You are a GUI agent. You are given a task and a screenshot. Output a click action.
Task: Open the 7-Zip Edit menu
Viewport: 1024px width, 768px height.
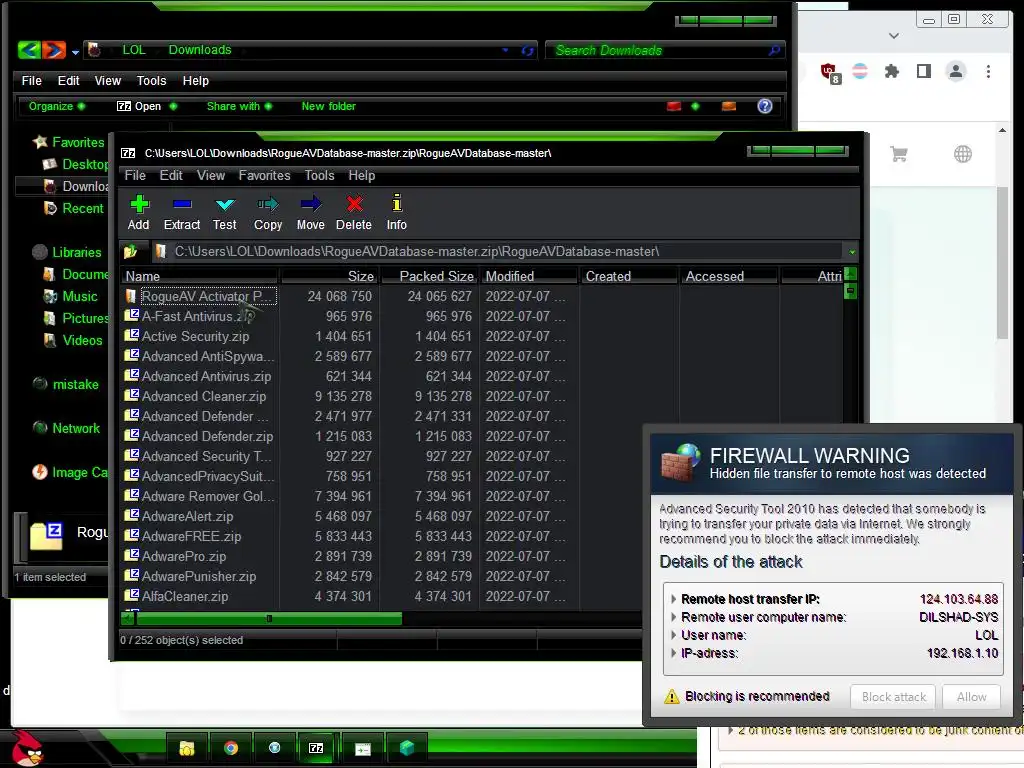point(171,176)
